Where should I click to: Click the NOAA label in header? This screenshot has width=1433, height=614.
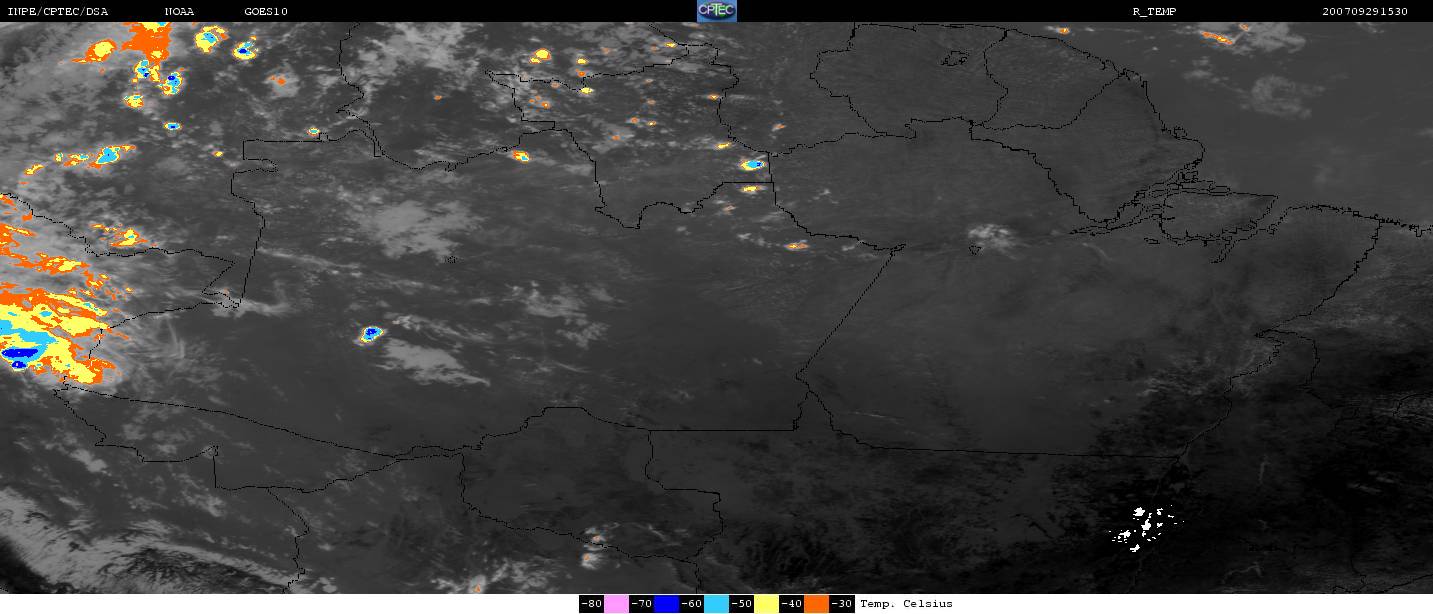click(x=179, y=11)
